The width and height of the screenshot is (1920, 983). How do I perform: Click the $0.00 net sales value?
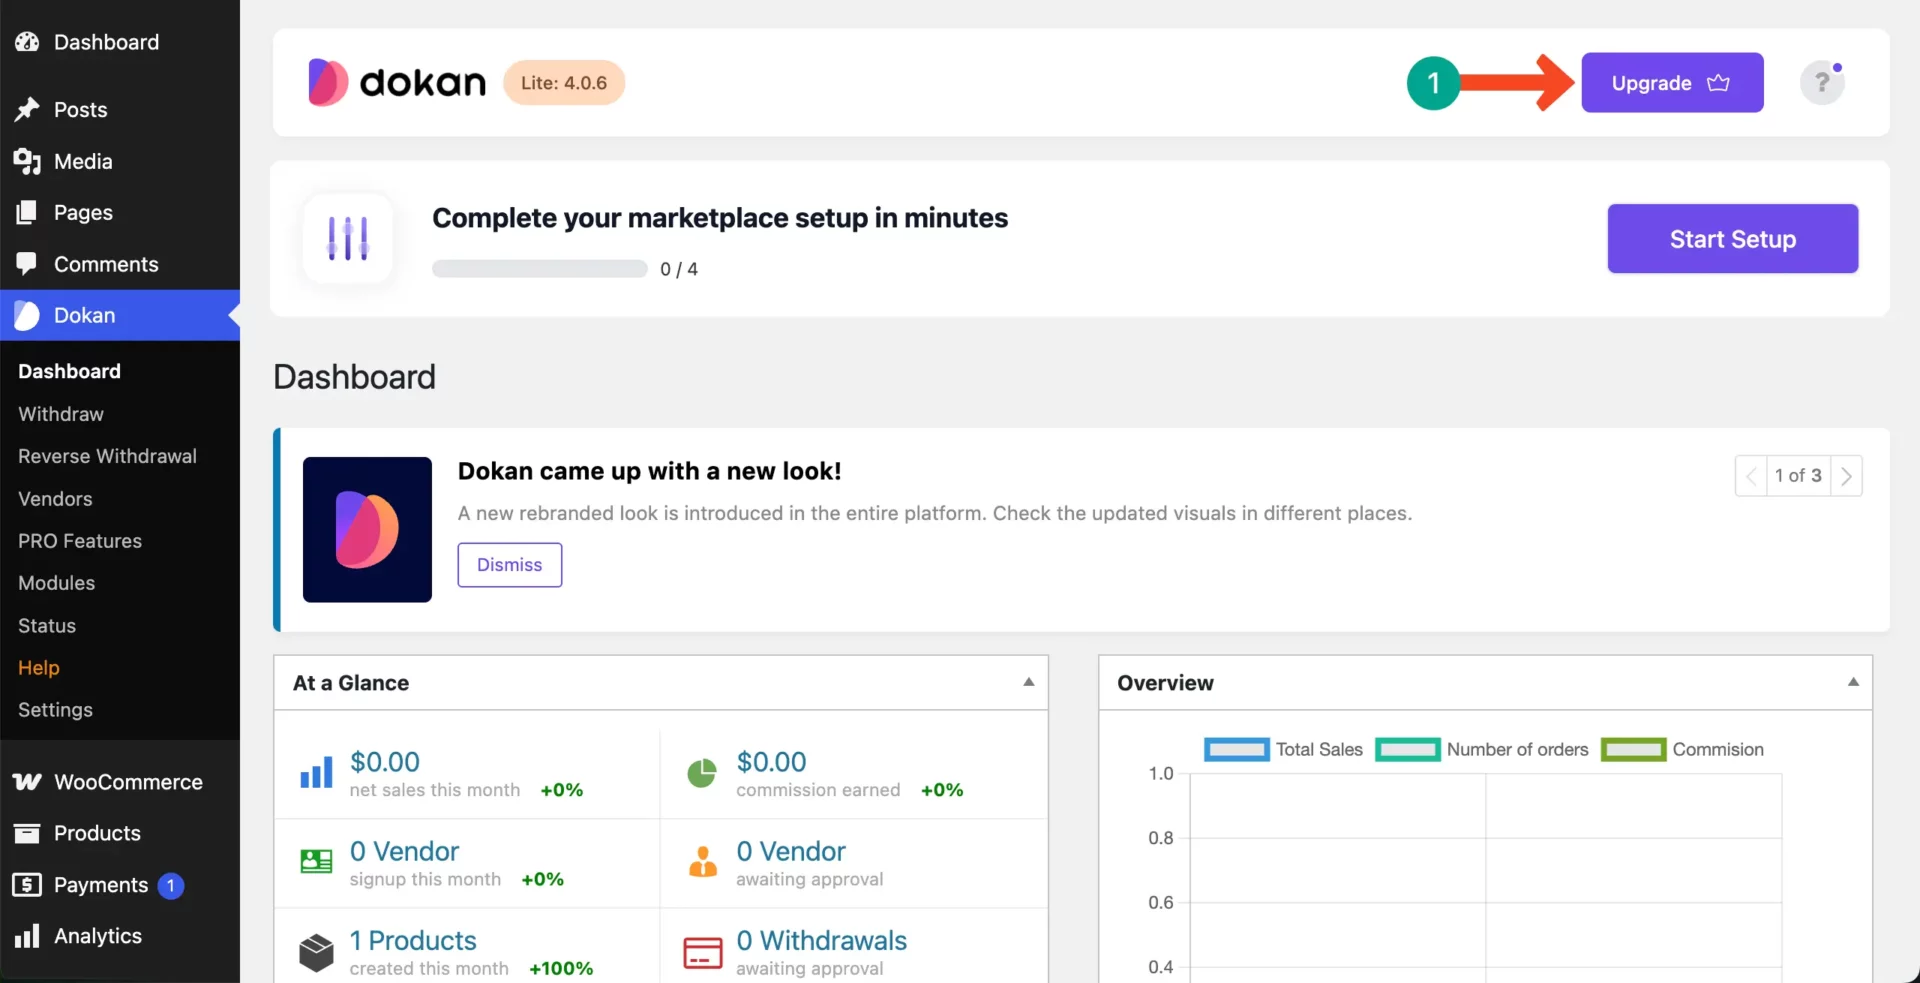pyautogui.click(x=385, y=762)
